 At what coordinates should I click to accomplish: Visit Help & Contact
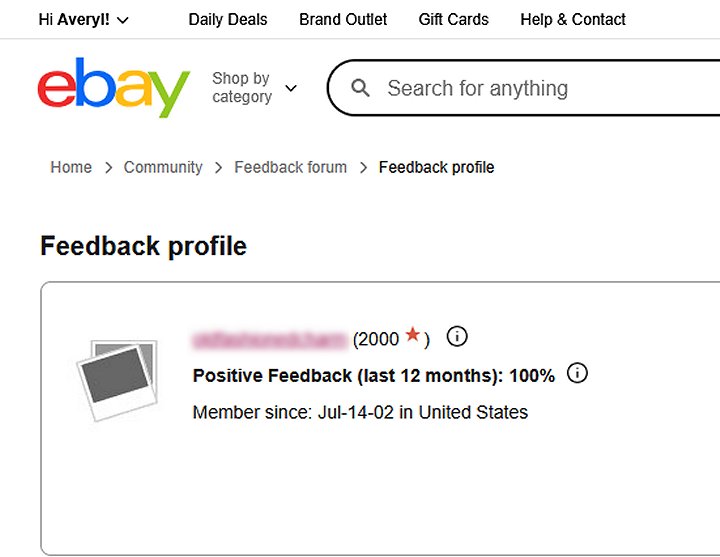(573, 19)
